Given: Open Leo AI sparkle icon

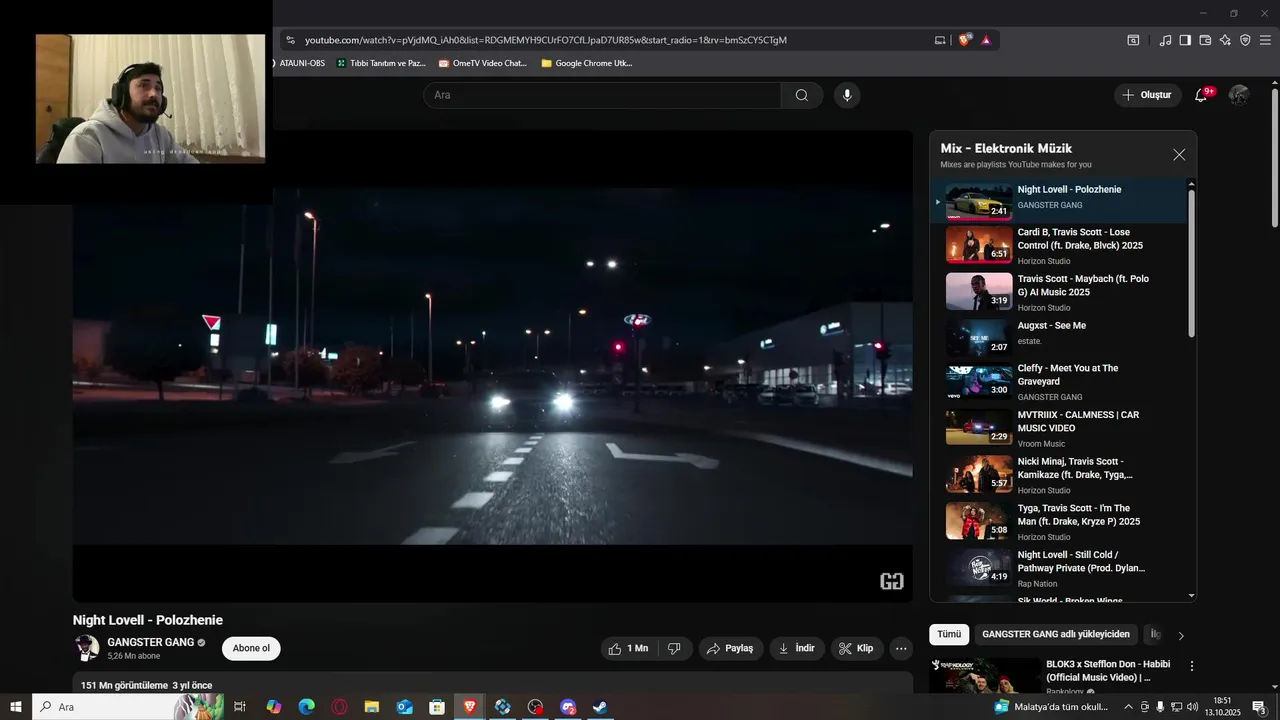Looking at the screenshot, I should [1225, 40].
